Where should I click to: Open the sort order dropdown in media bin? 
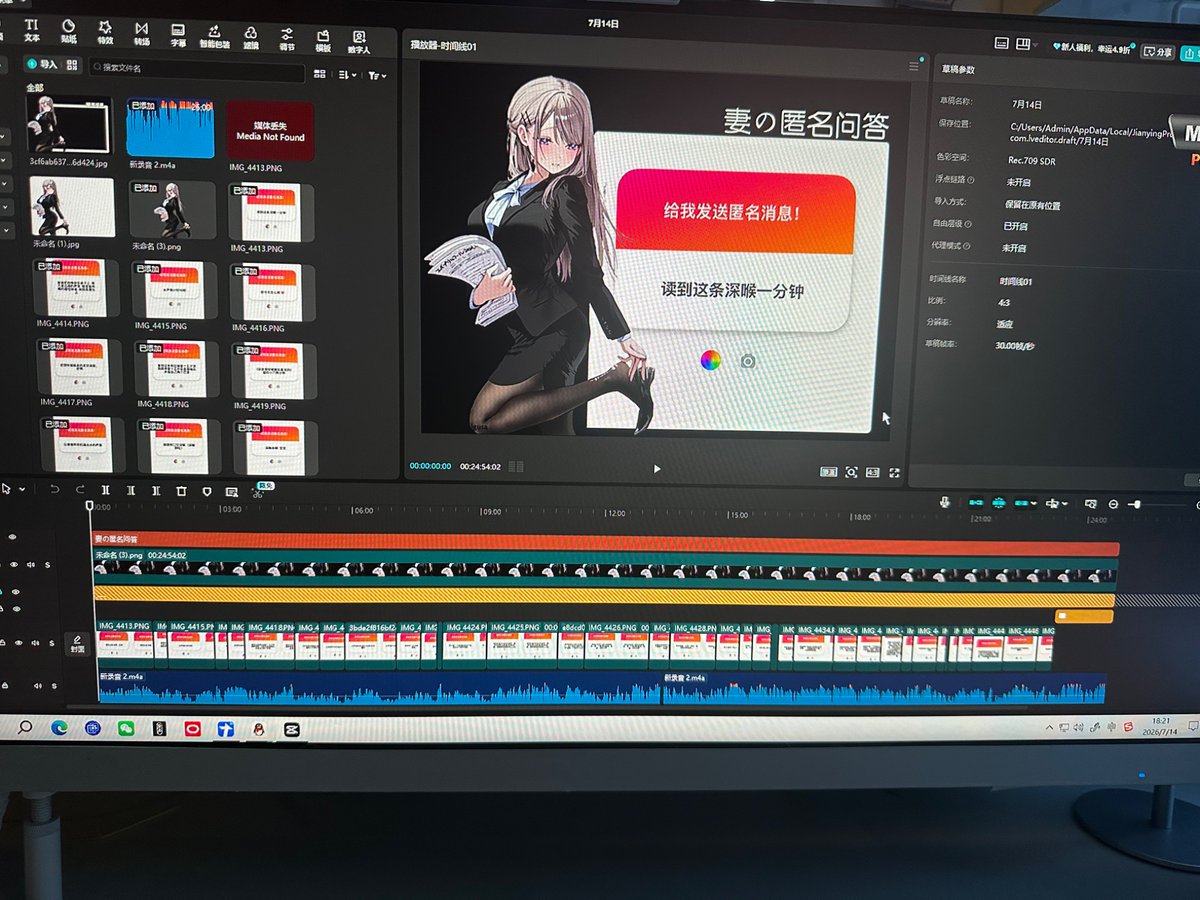tap(347, 75)
